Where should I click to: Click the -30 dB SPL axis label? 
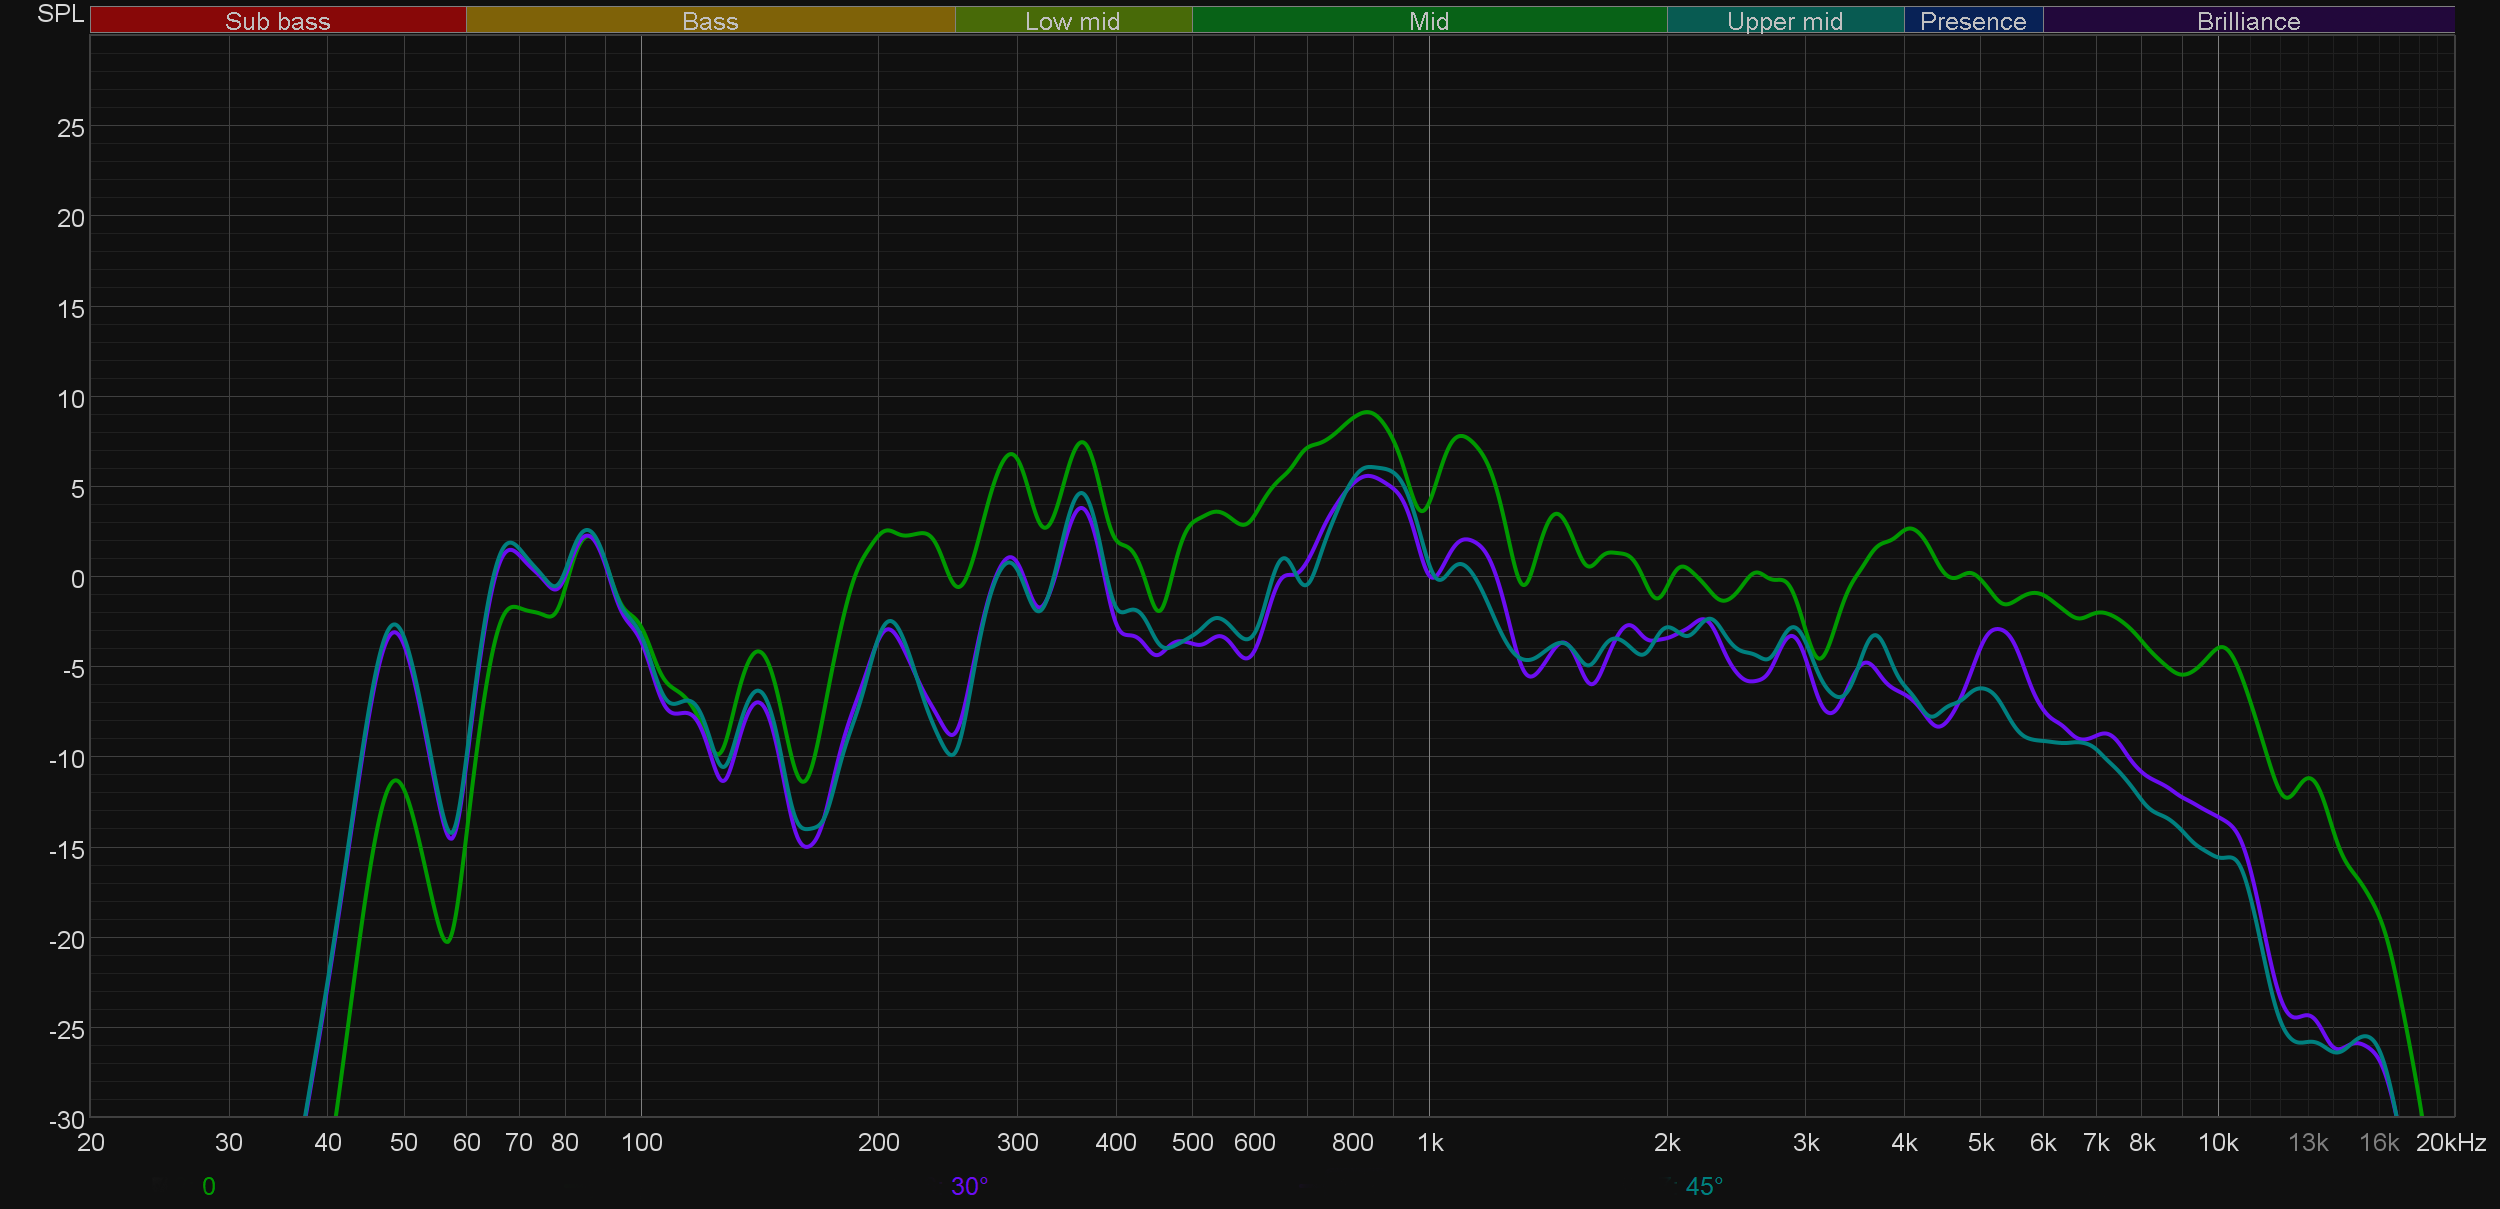(67, 1120)
